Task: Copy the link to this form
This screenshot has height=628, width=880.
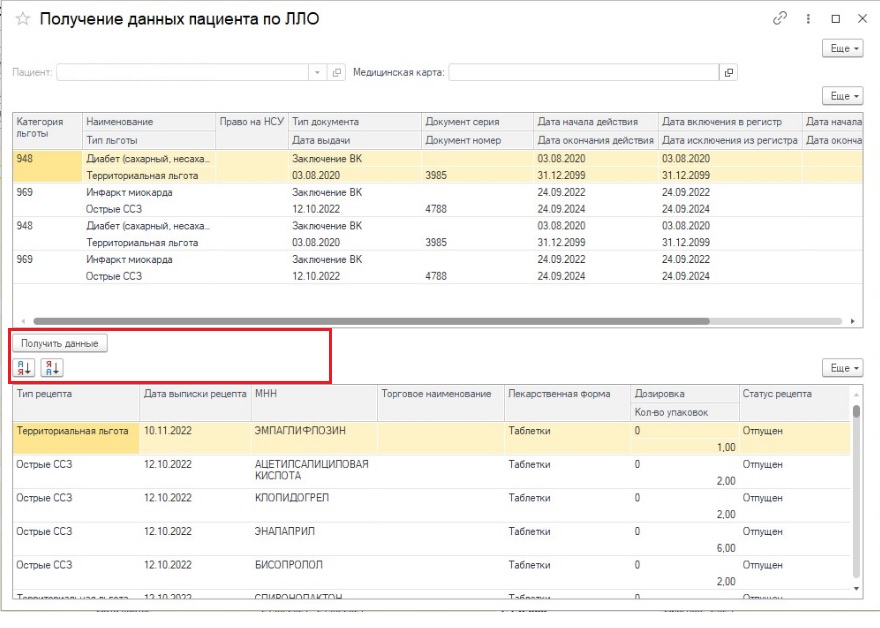Action: (780, 19)
